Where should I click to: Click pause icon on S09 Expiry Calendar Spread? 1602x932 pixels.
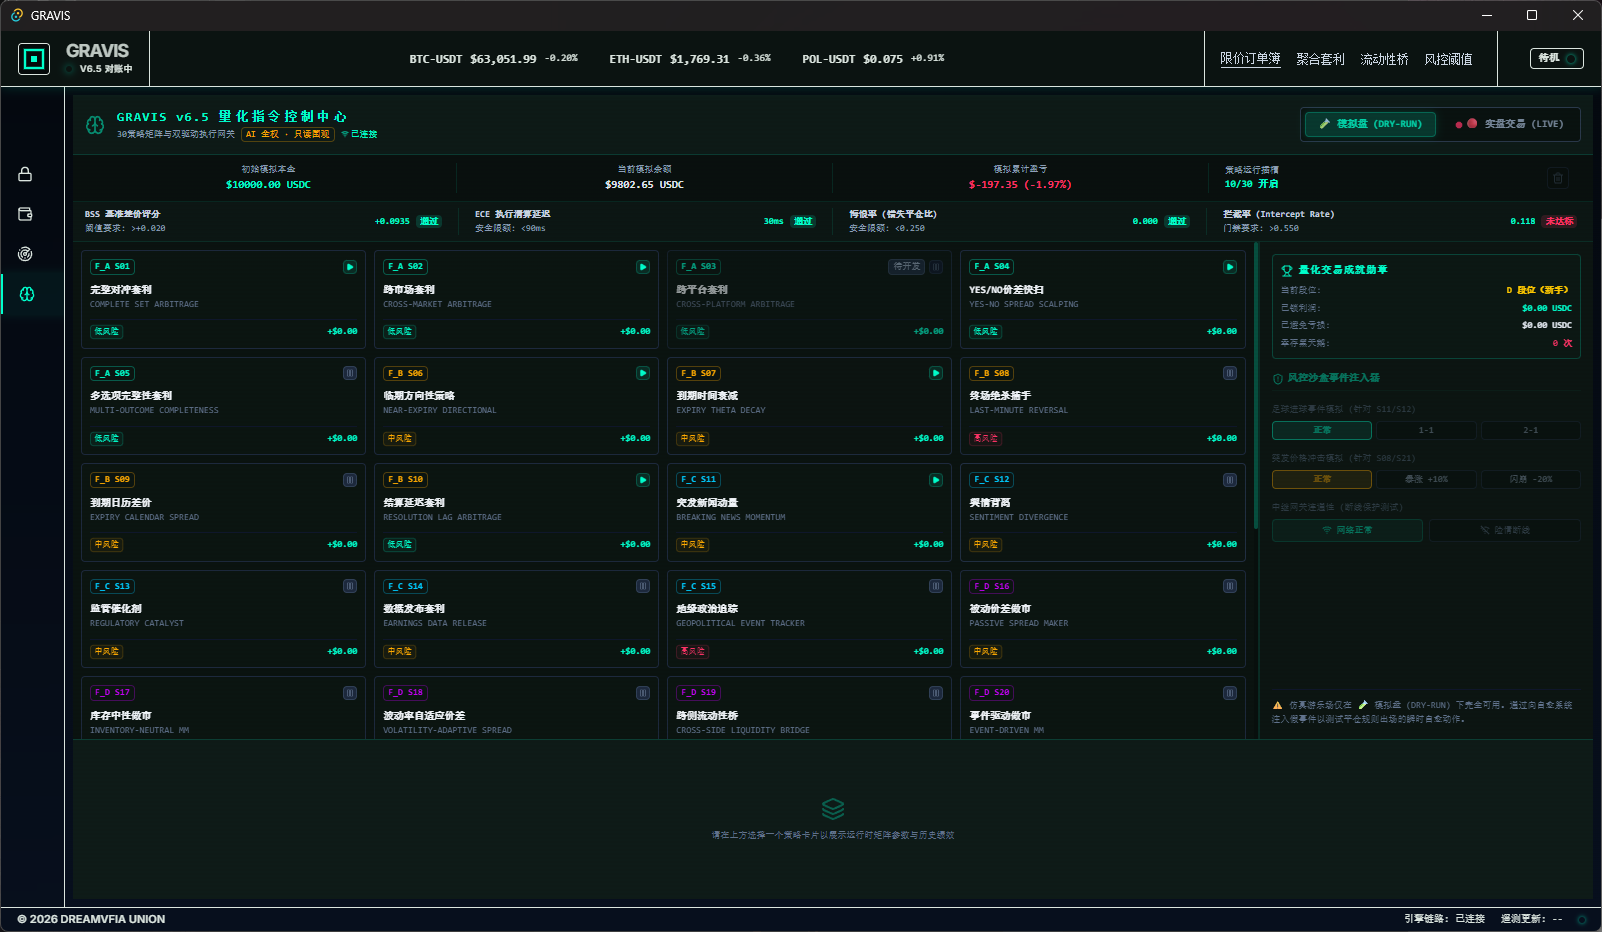tap(350, 480)
